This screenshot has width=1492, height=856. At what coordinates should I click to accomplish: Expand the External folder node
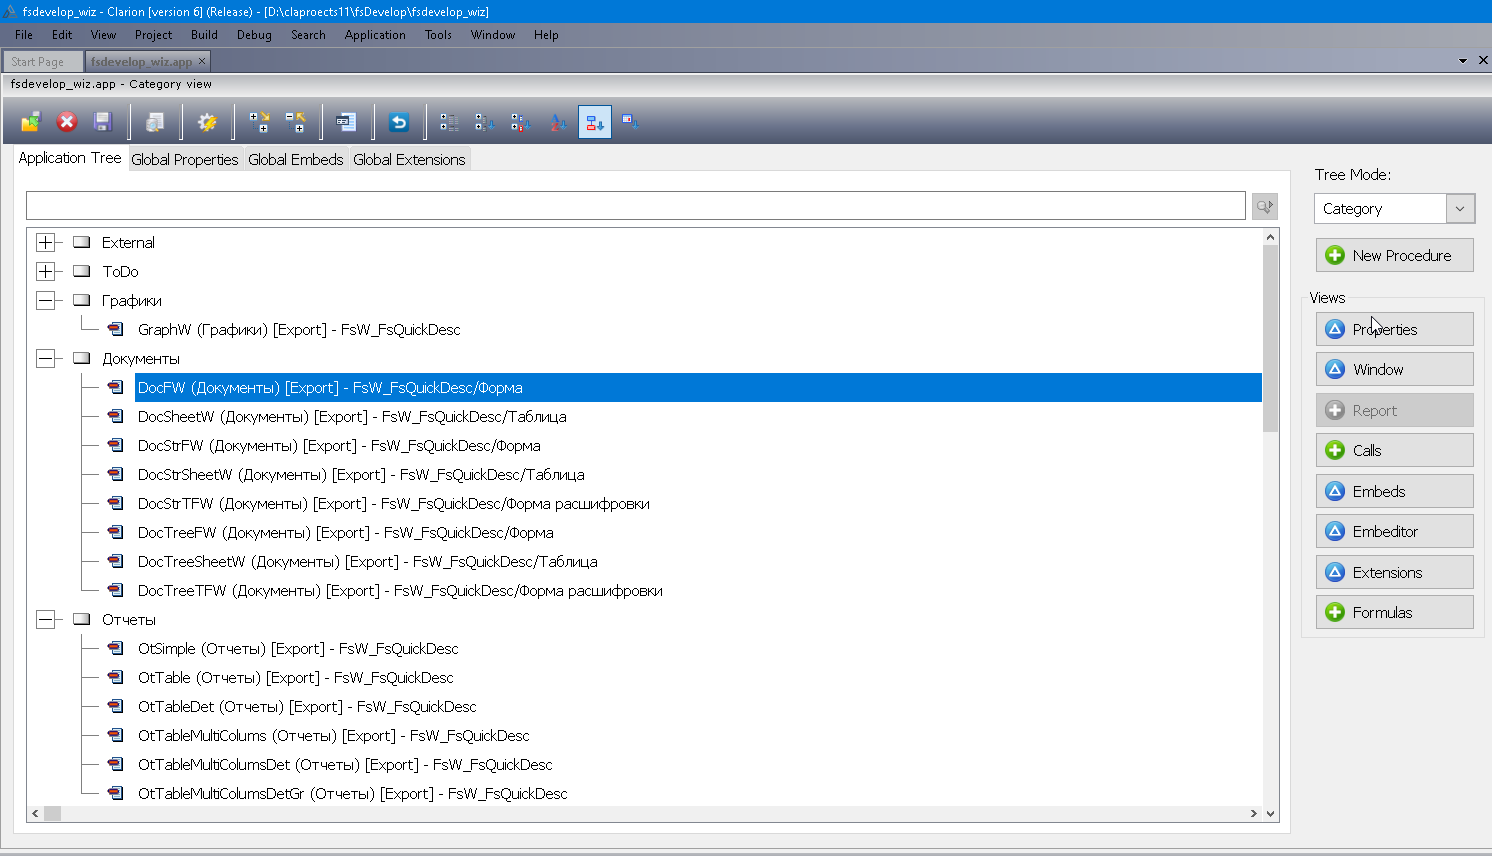(46, 243)
